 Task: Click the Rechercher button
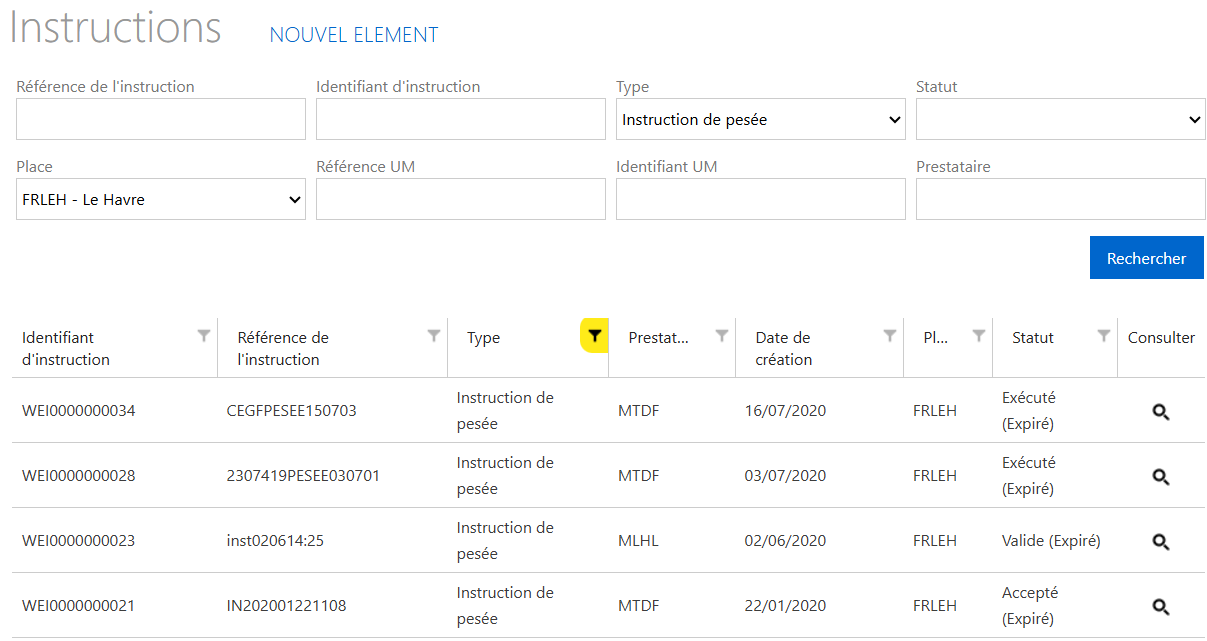pyautogui.click(x=1147, y=258)
